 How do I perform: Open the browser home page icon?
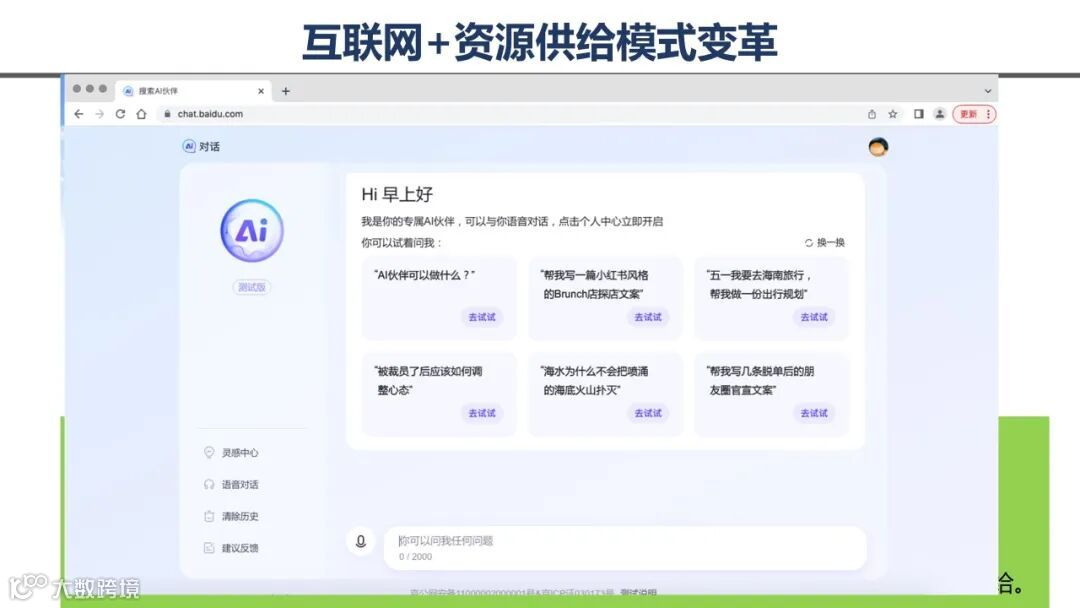[x=141, y=114]
